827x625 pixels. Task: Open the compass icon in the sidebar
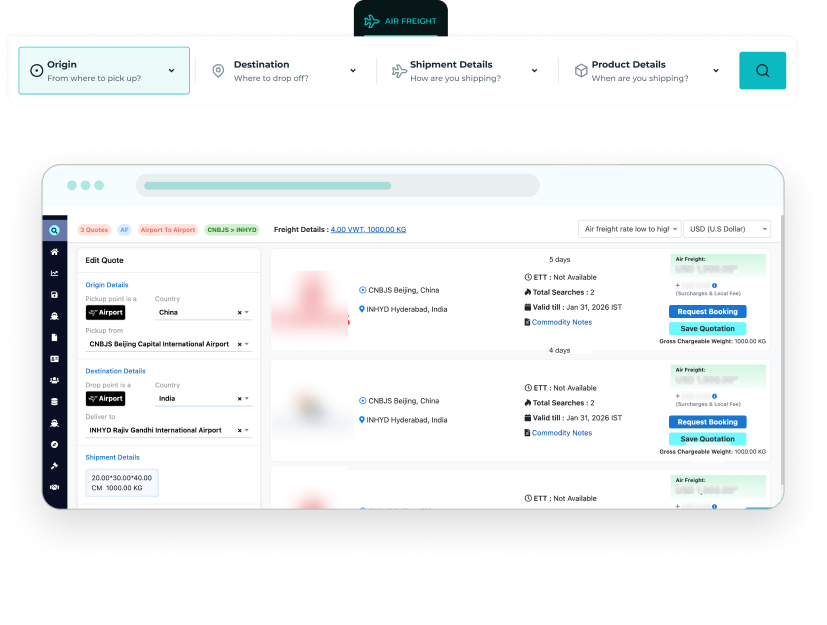(x=54, y=444)
